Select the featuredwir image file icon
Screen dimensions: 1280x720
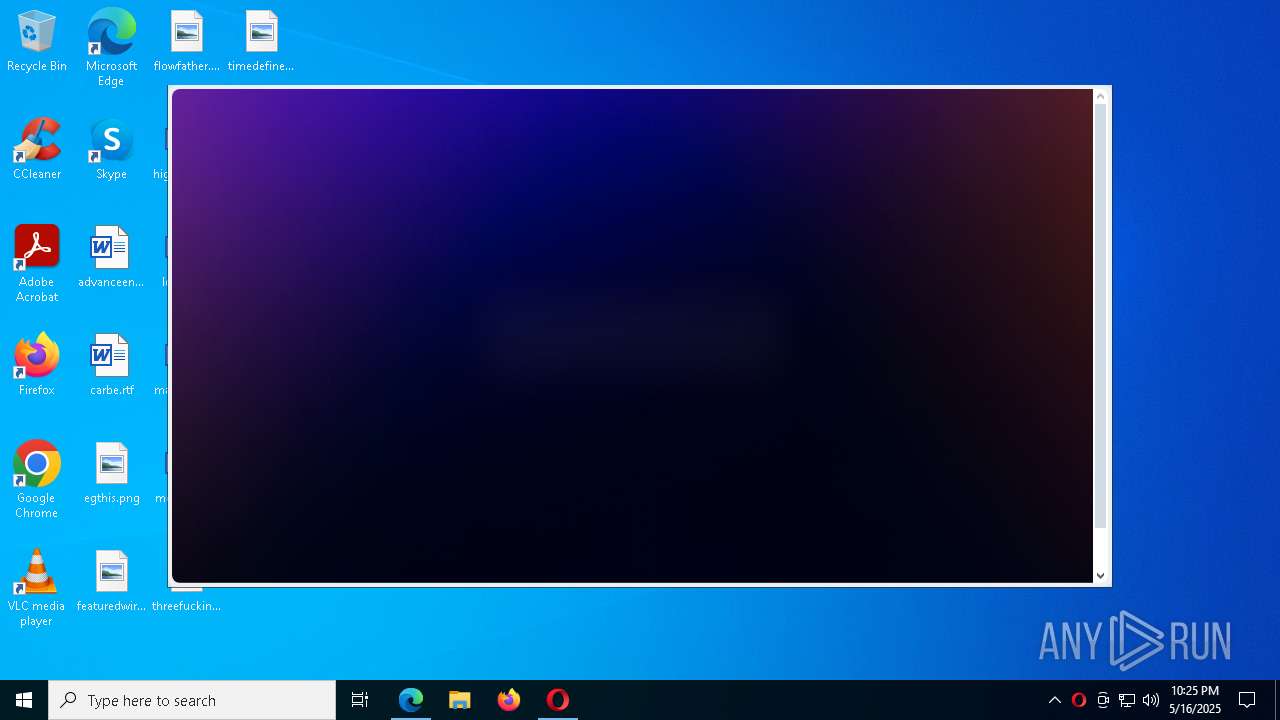(111, 582)
